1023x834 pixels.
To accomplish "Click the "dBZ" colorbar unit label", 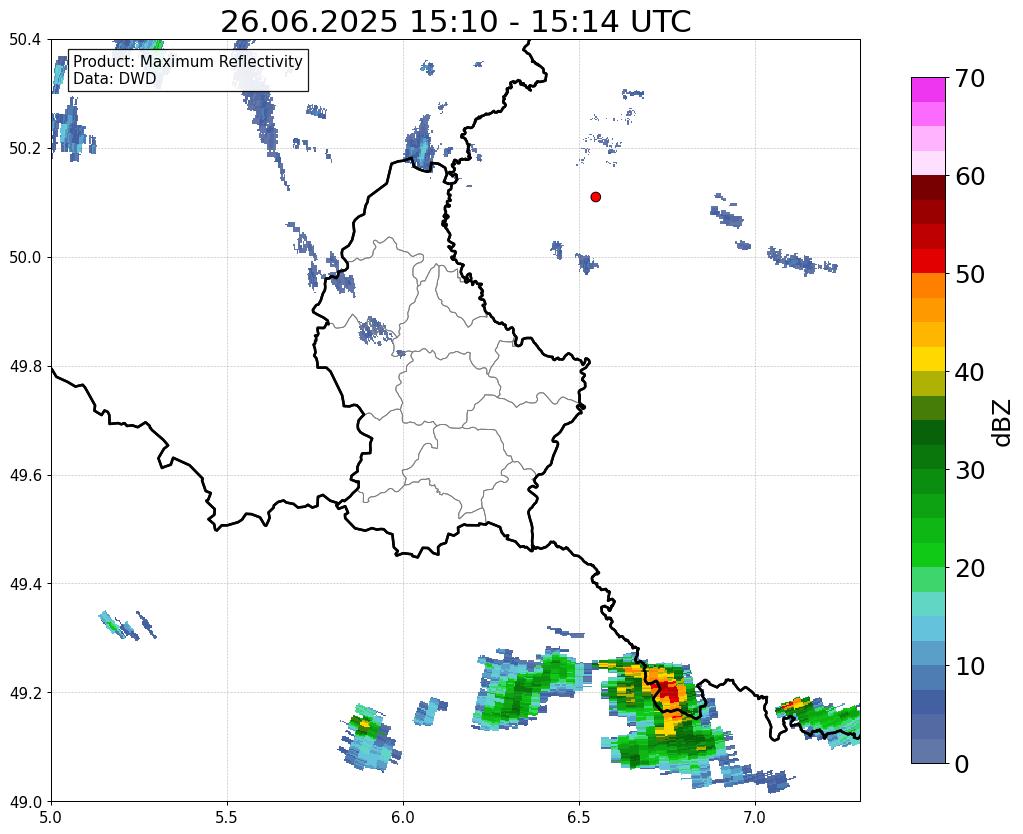I will (x=1003, y=423).
